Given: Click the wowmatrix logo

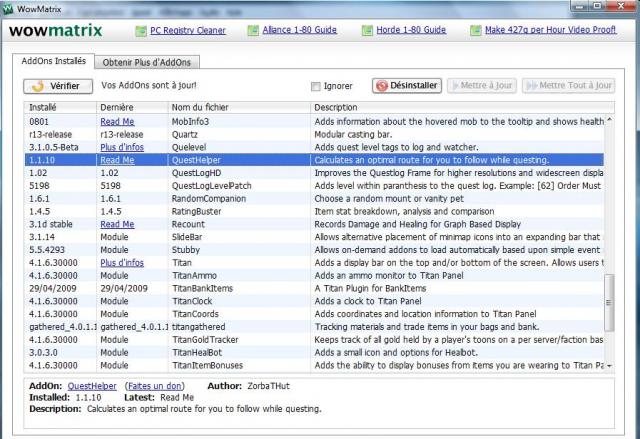Looking at the screenshot, I should point(56,30).
